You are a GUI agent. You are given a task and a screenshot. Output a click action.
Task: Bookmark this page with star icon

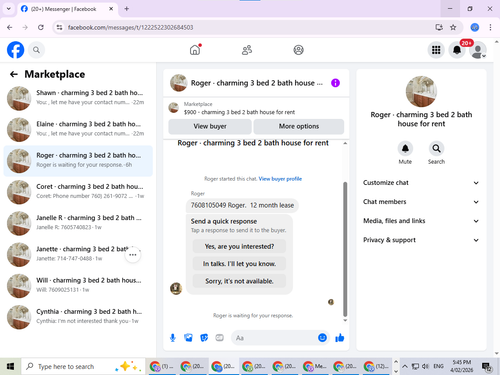tap(453, 27)
